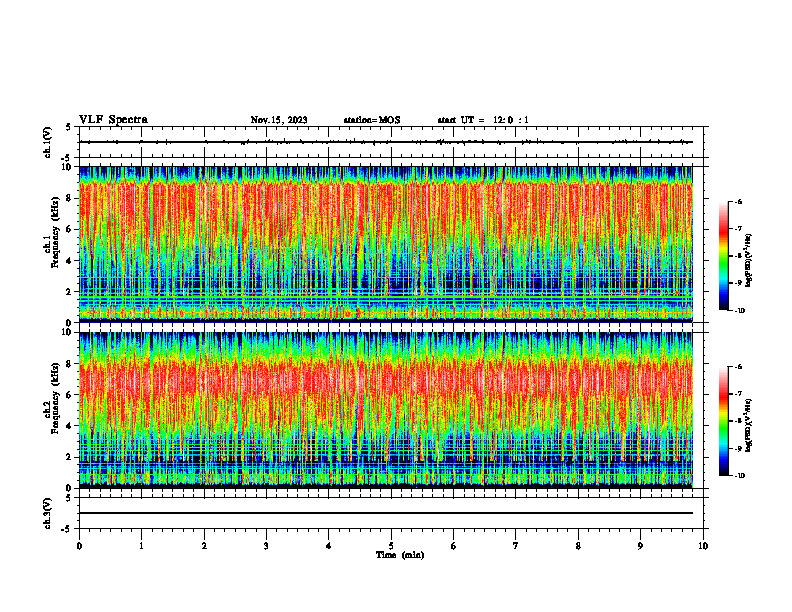Click the 'ch.3(V)' waveform axis label

[47, 513]
